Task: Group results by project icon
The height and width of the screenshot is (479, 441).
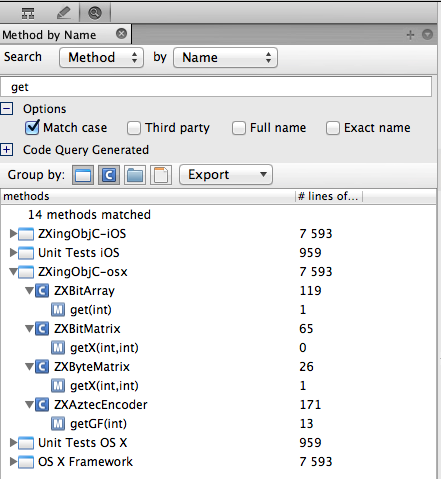Action: (x=83, y=175)
